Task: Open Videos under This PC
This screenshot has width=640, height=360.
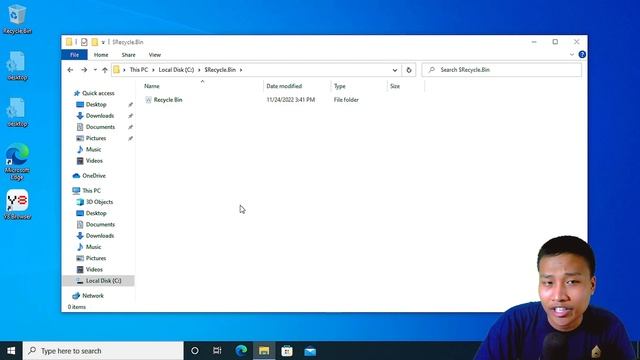Action: [x=94, y=269]
